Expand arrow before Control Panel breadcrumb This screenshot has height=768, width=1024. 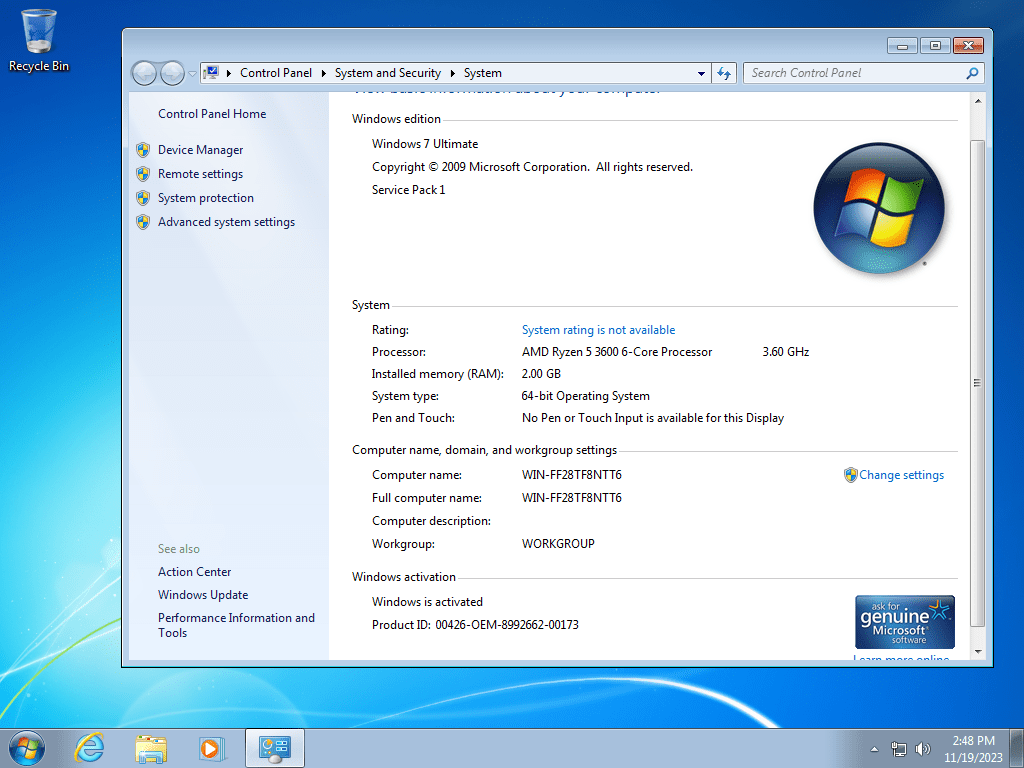point(229,73)
